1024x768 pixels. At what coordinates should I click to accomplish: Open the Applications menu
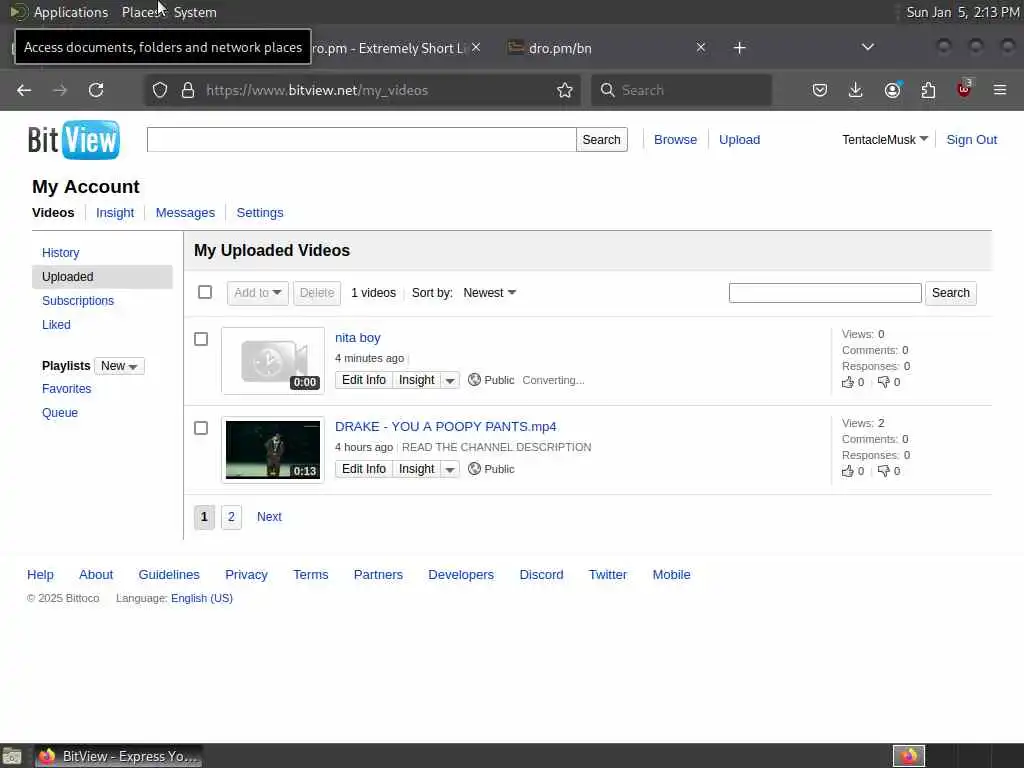coord(71,12)
